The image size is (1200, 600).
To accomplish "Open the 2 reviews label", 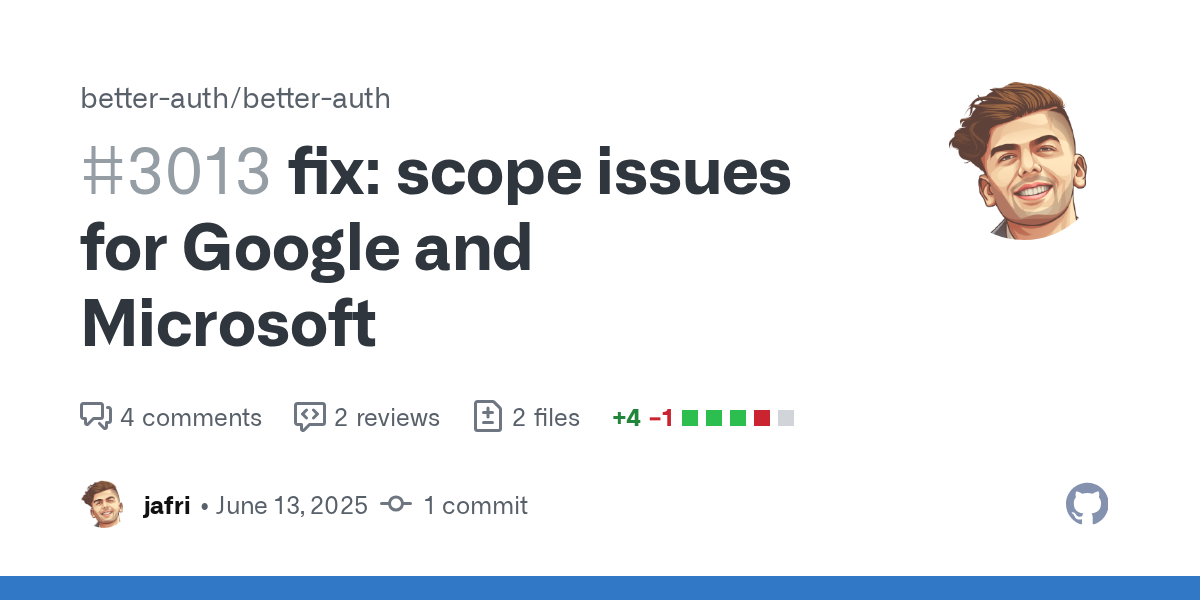I will 387,417.
